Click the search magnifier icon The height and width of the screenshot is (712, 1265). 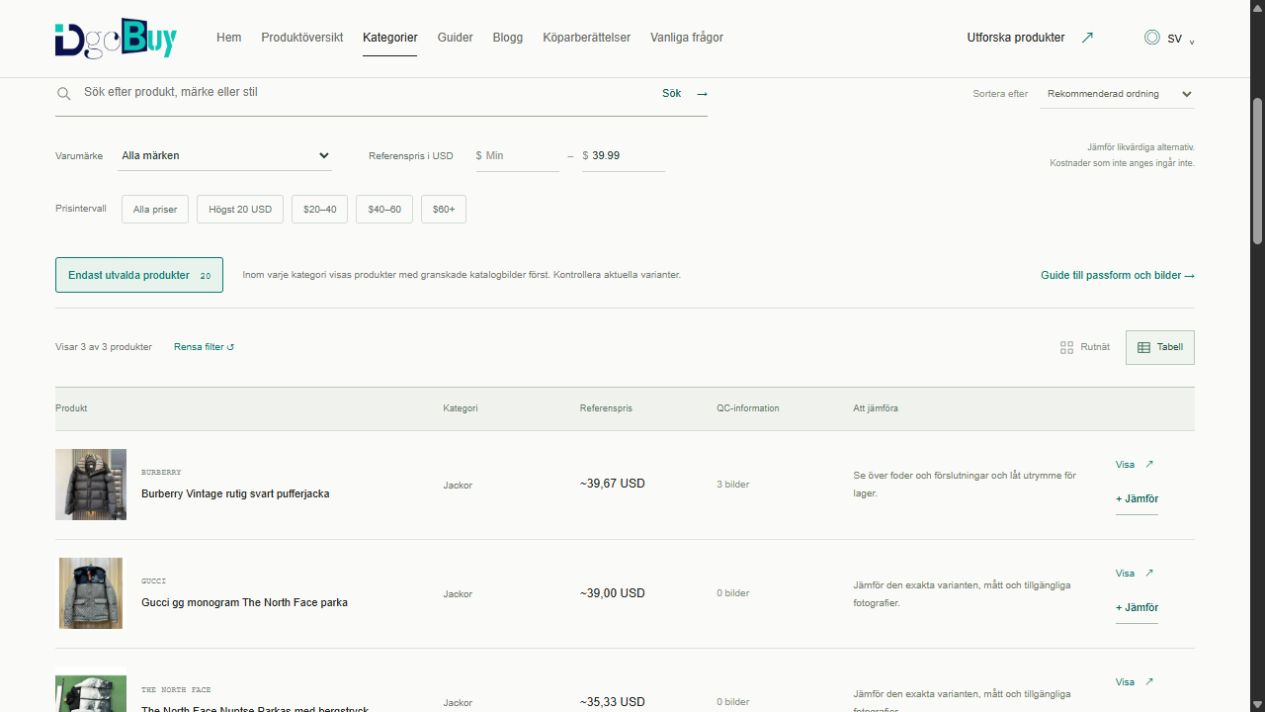(x=64, y=93)
